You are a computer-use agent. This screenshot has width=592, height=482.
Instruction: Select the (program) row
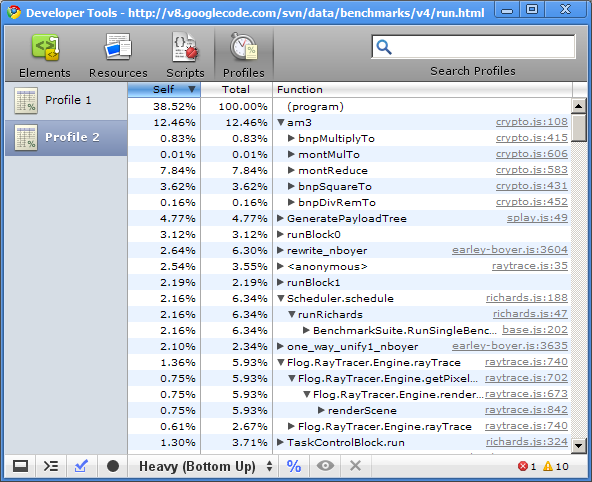coord(349,106)
